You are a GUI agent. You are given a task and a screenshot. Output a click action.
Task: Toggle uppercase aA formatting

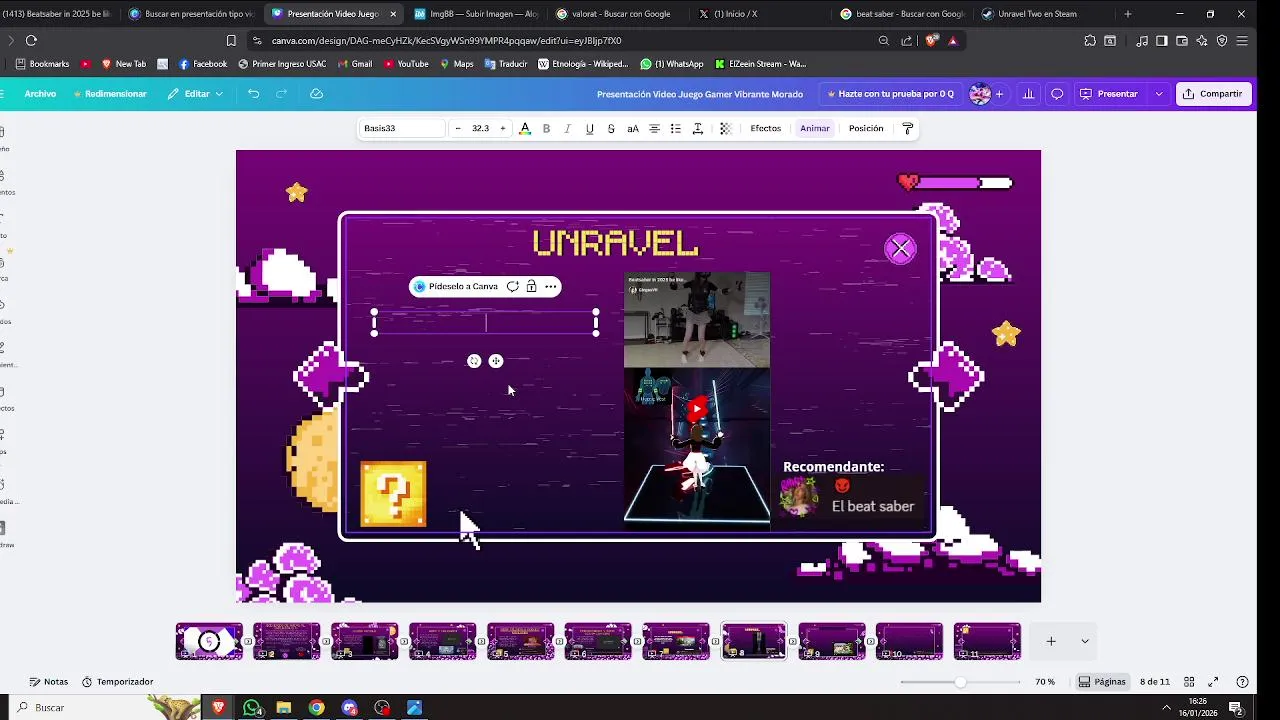point(633,128)
